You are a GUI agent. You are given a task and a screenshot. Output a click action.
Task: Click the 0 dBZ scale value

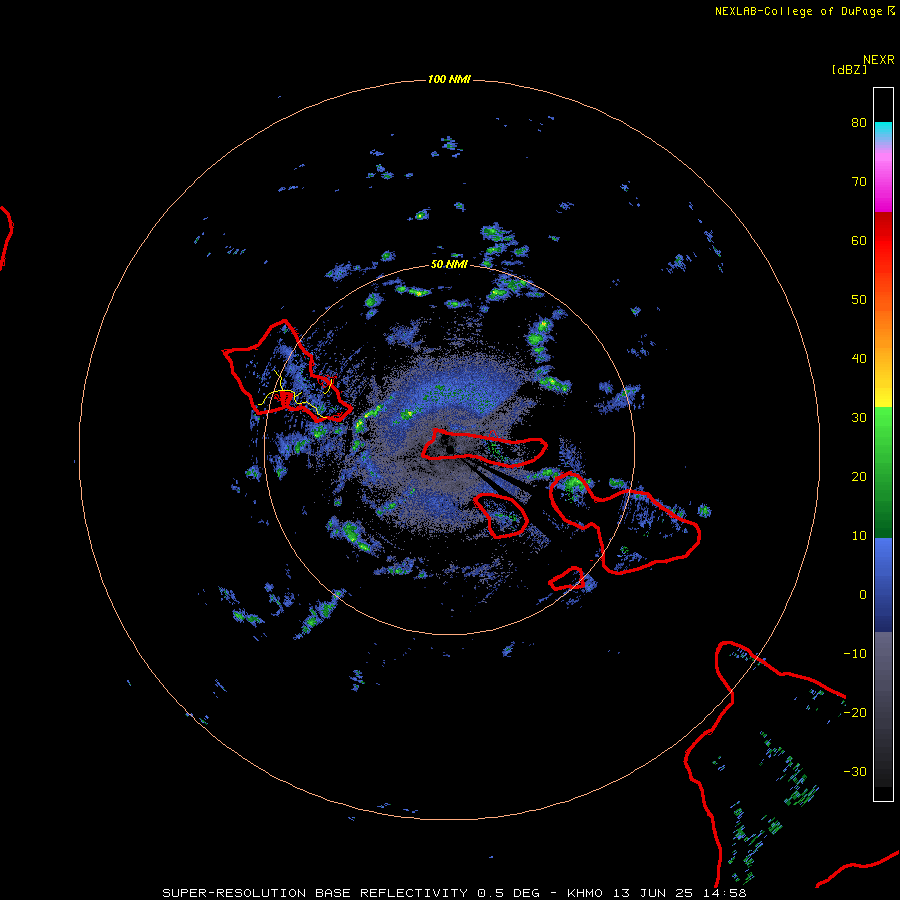click(x=863, y=595)
